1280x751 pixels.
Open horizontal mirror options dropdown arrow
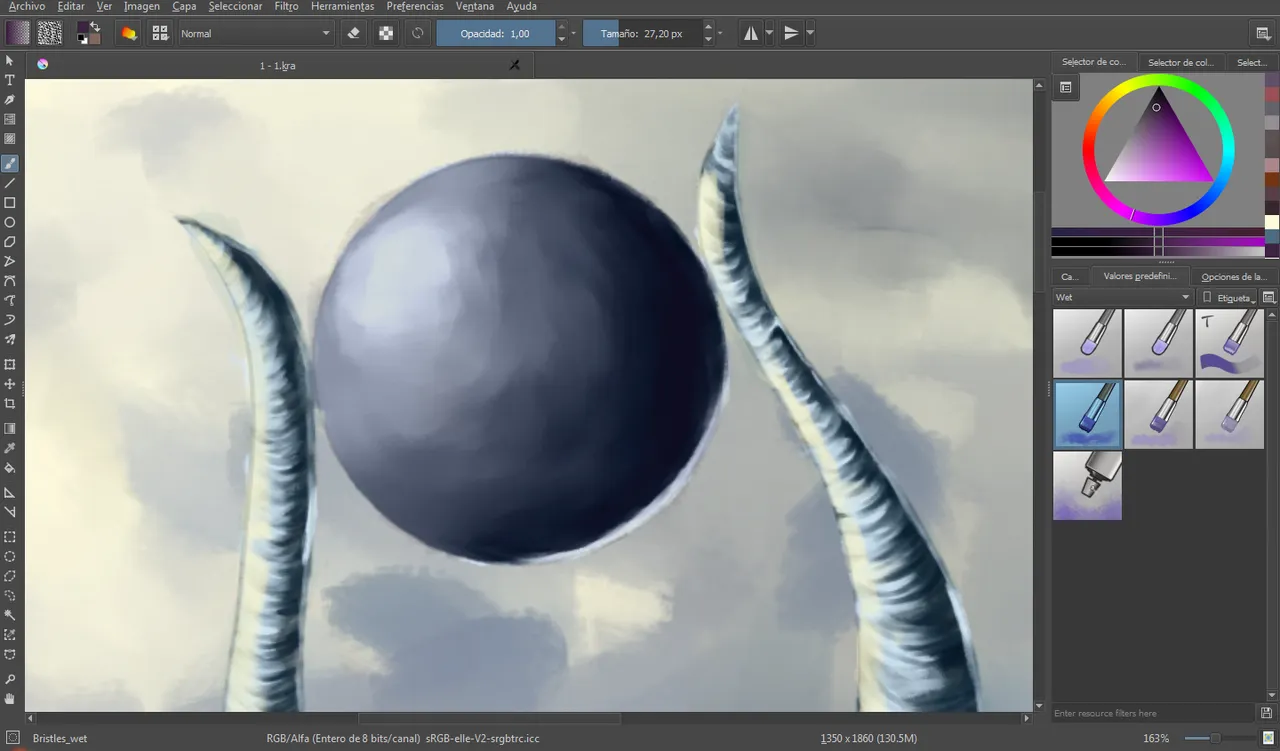tap(769, 33)
